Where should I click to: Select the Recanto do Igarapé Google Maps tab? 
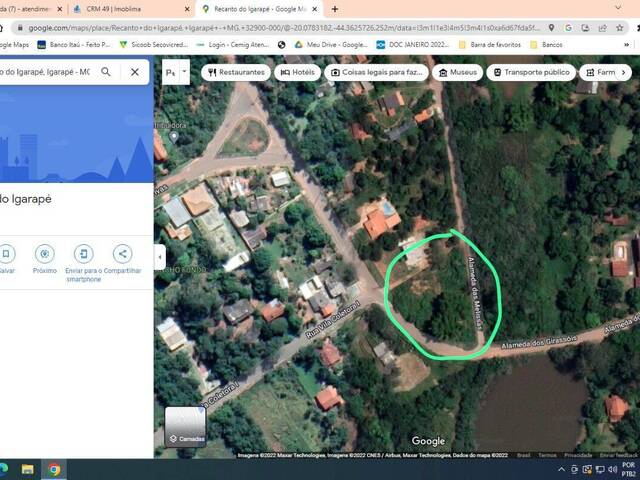[260, 9]
